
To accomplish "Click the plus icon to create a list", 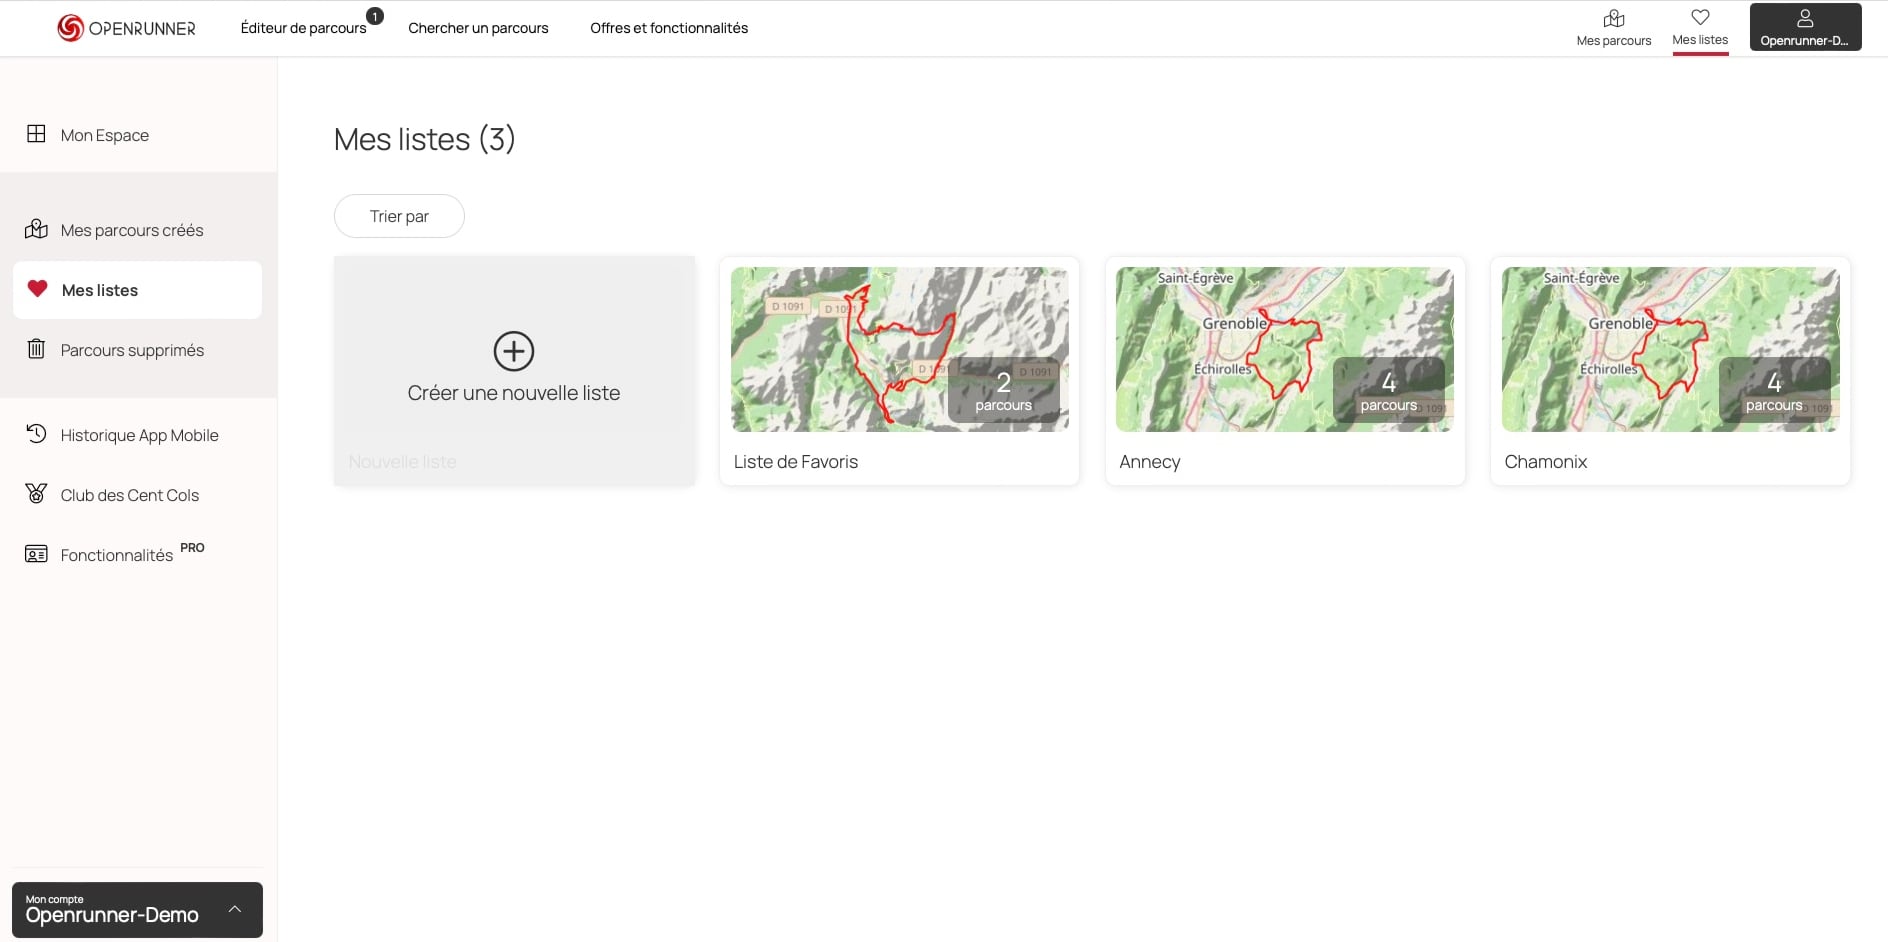I will click(513, 351).
